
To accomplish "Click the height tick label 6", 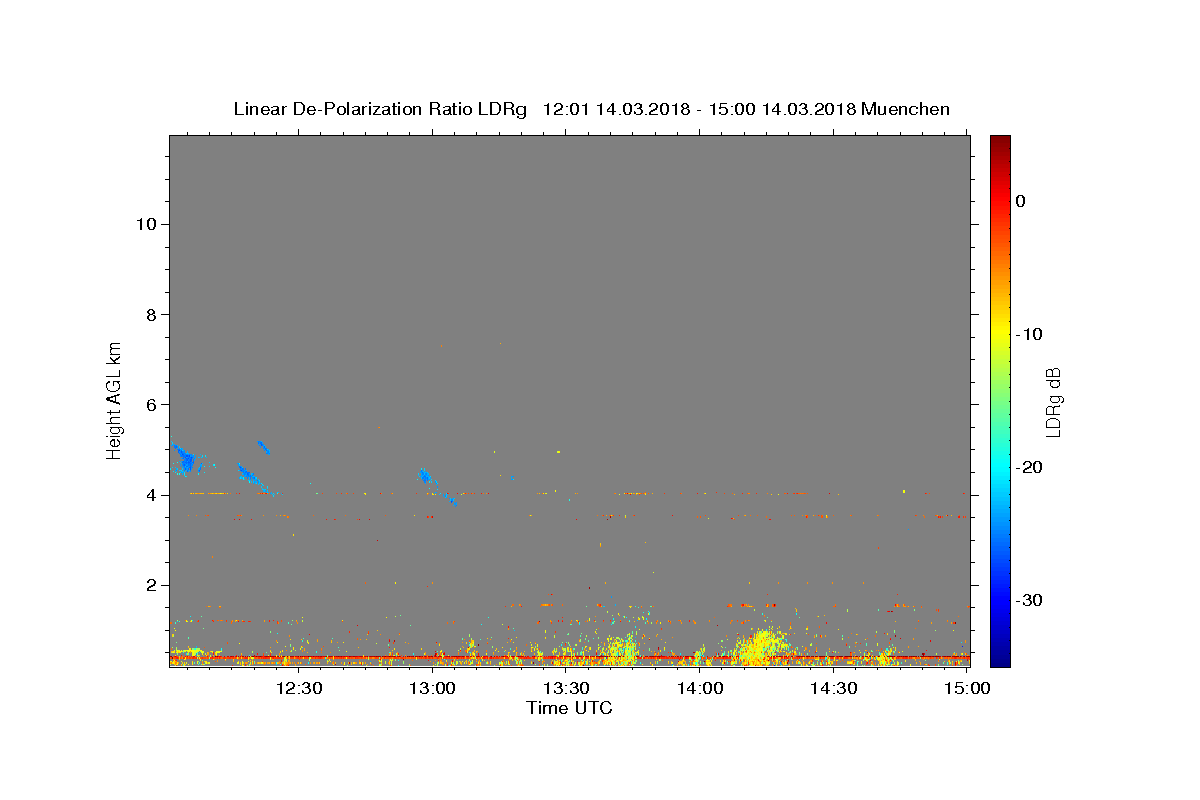I will pyautogui.click(x=150, y=405).
